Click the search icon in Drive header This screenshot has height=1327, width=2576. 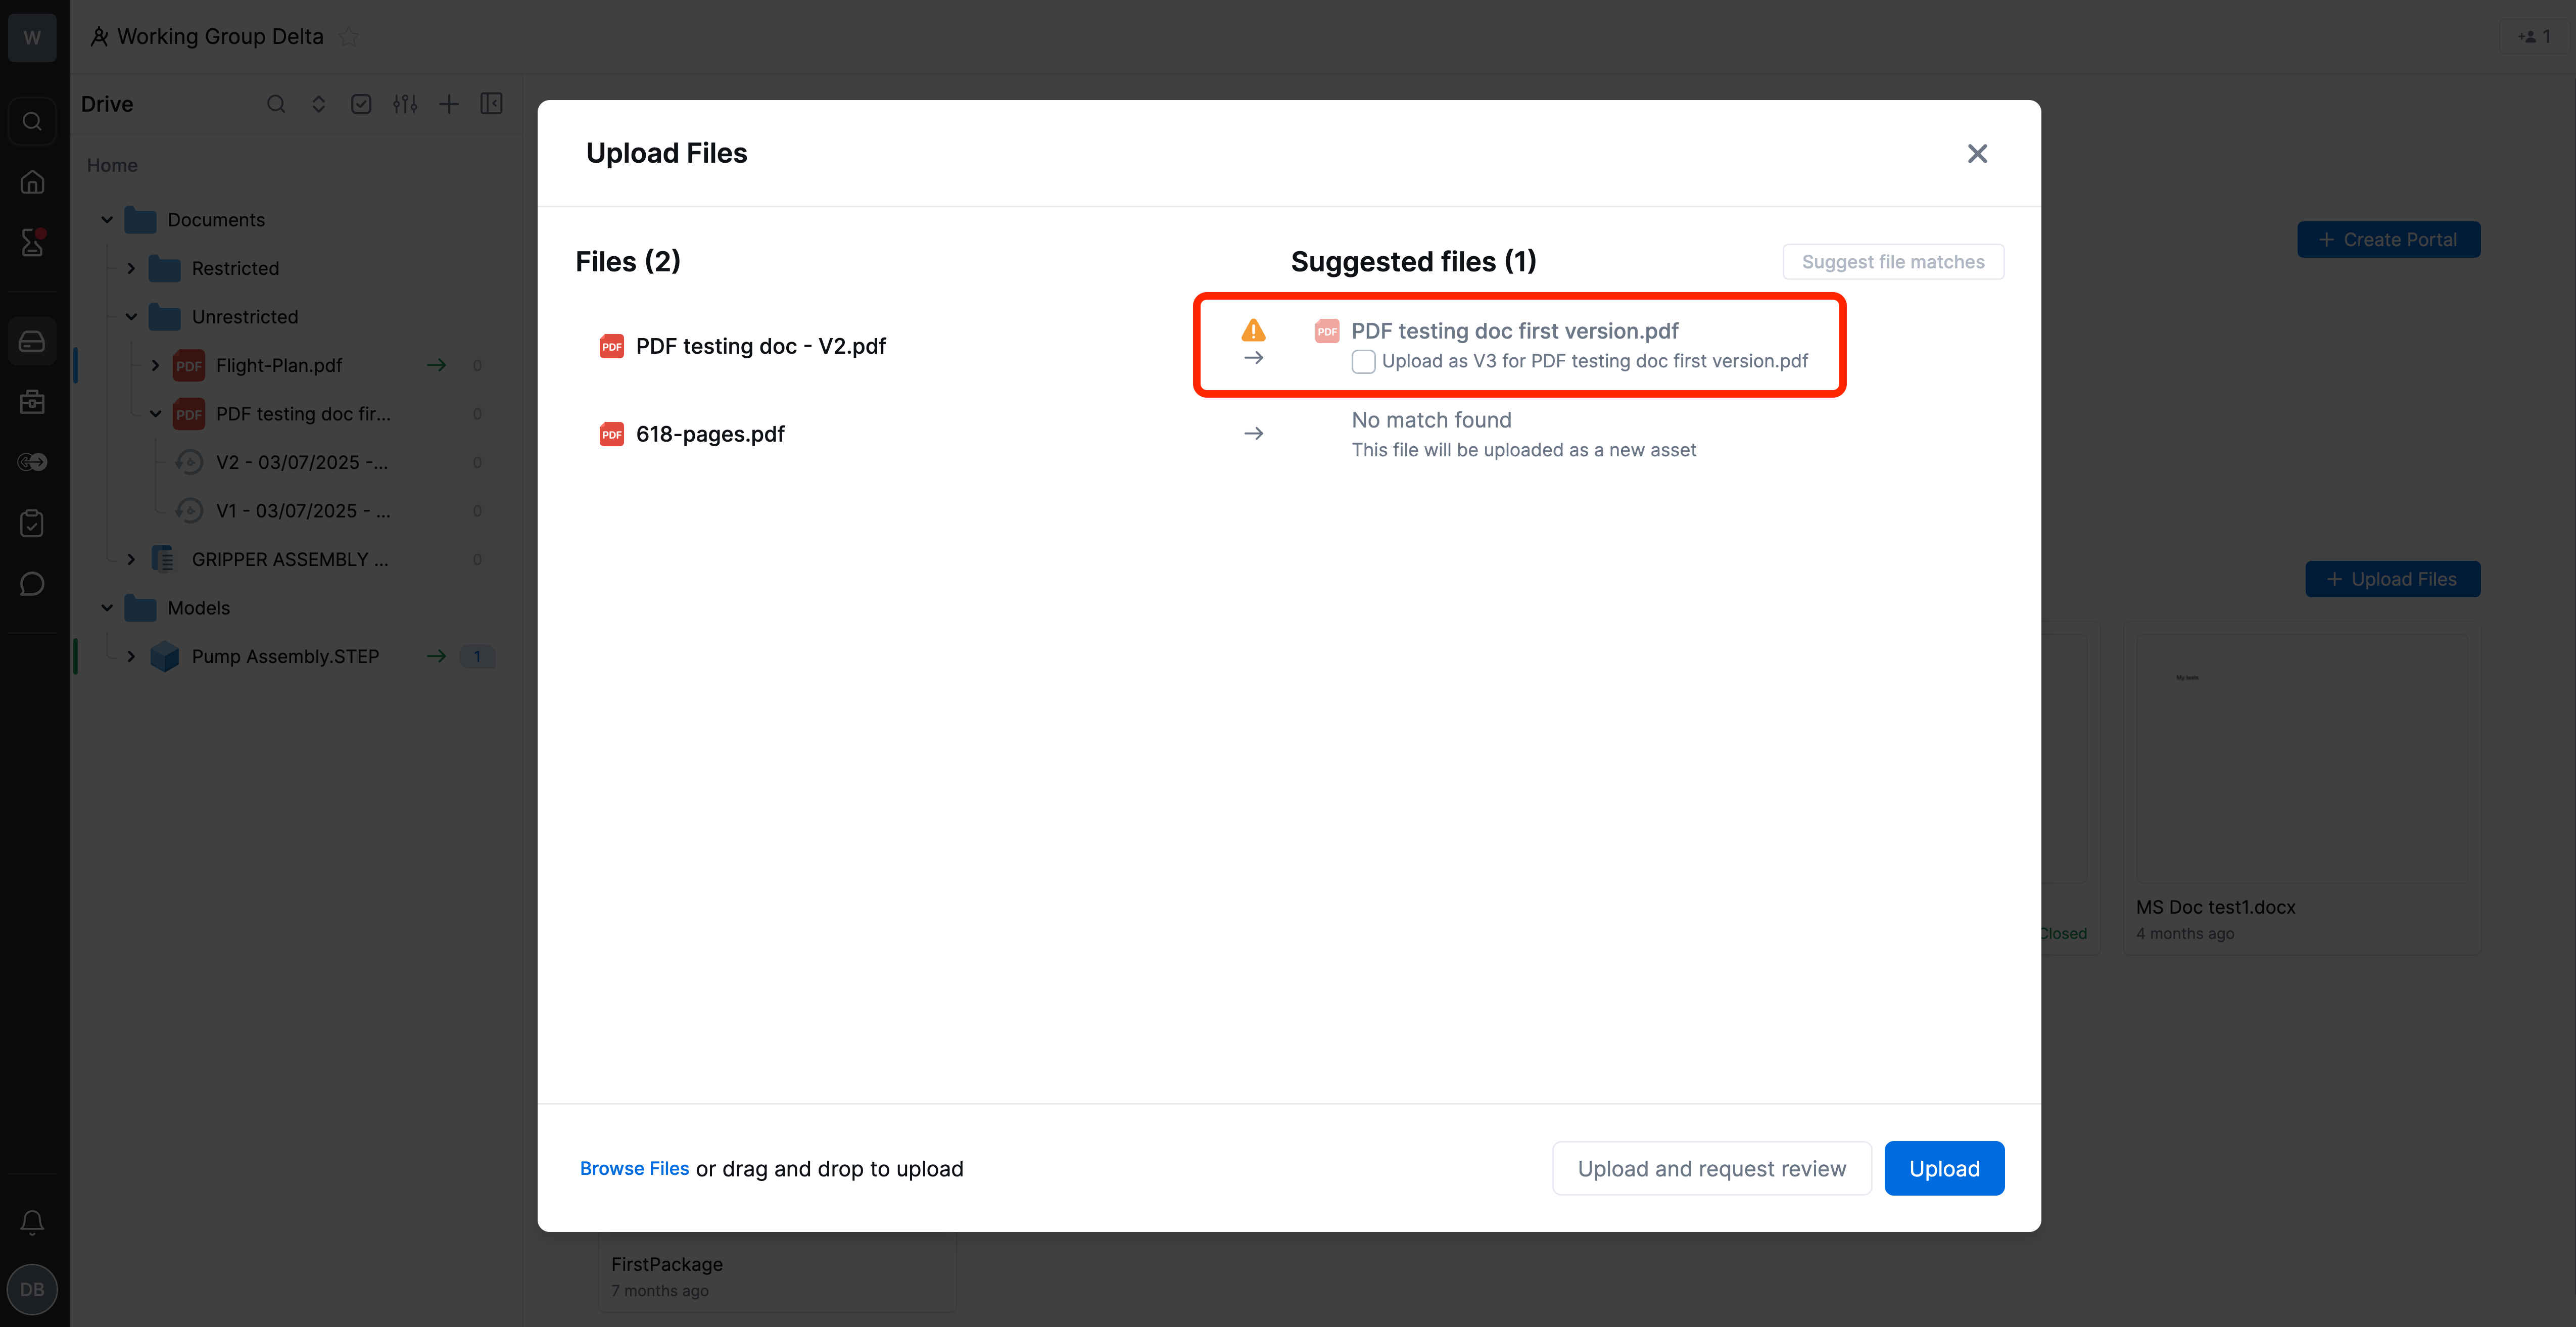276,104
